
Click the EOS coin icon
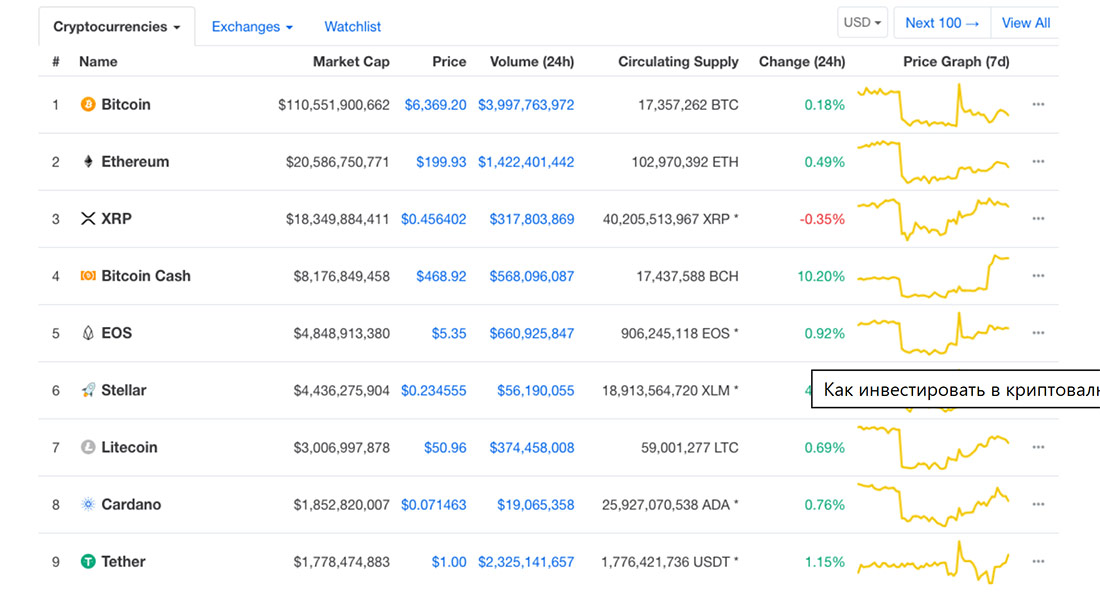pyautogui.click(x=88, y=333)
